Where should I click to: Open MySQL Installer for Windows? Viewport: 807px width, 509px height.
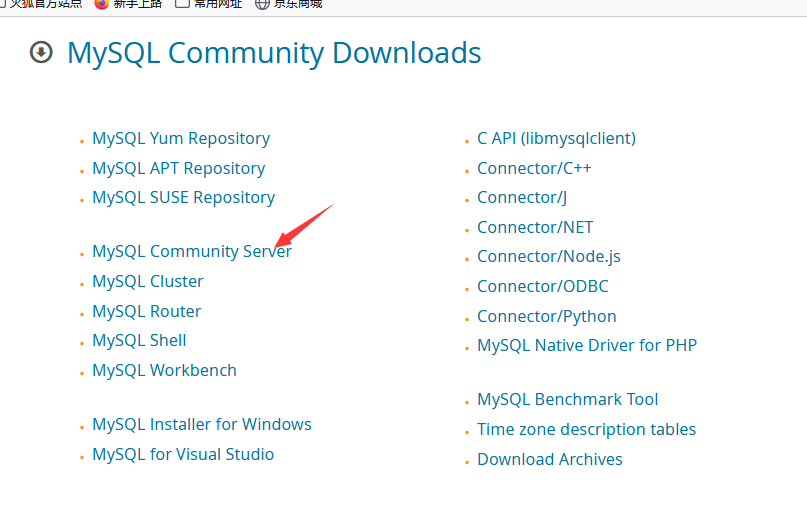(202, 425)
